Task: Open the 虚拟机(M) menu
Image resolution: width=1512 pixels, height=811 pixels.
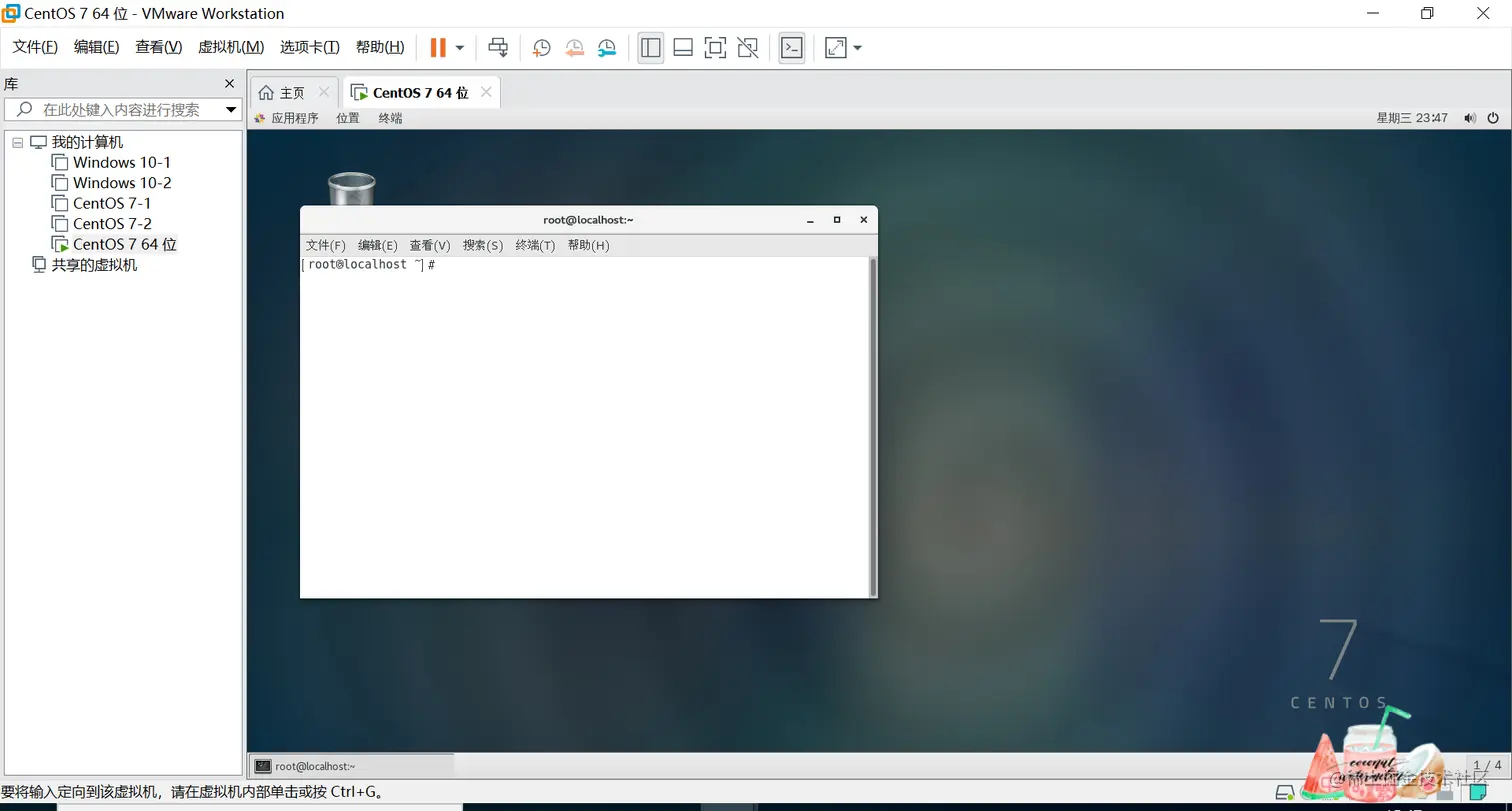Action: click(x=231, y=47)
